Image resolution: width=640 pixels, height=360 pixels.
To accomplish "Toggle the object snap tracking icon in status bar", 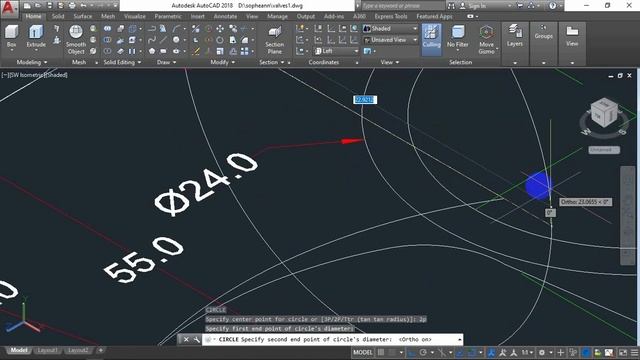I will 460,352.
